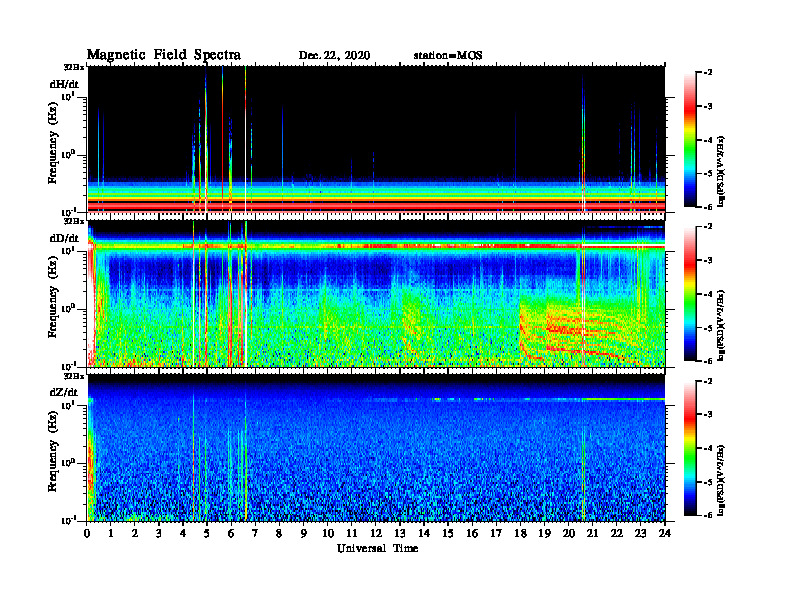
Task: Click hour "20" on the time axis
Action: pos(569,534)
